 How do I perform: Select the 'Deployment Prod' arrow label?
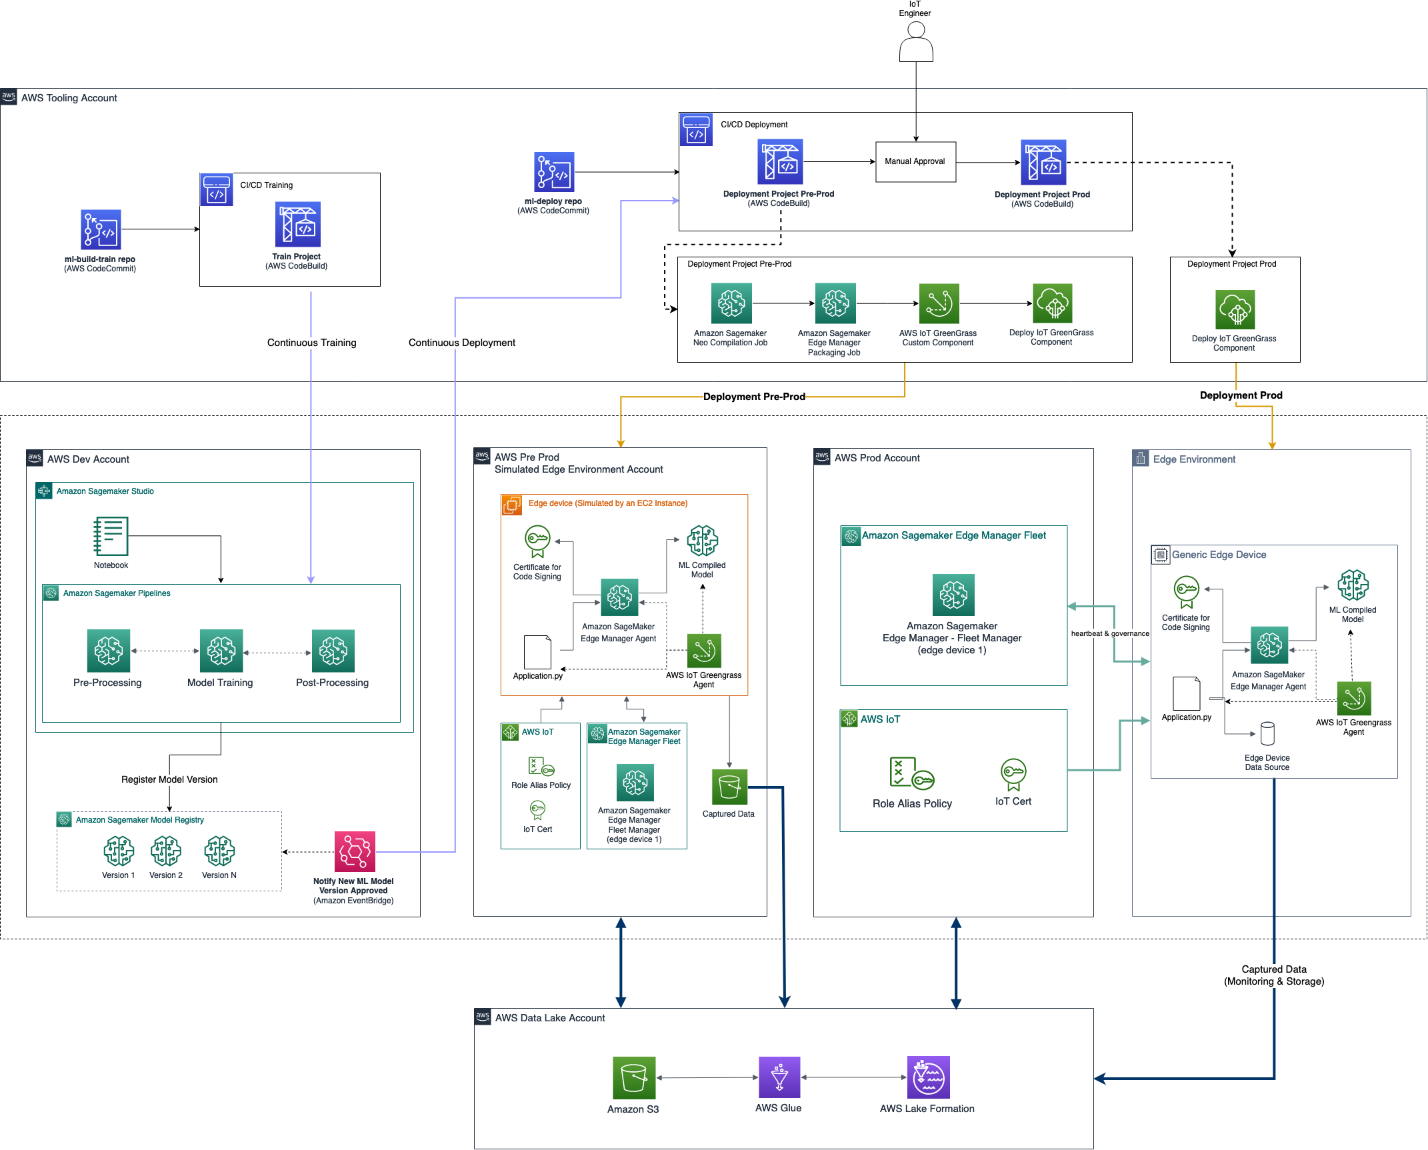1241,396
